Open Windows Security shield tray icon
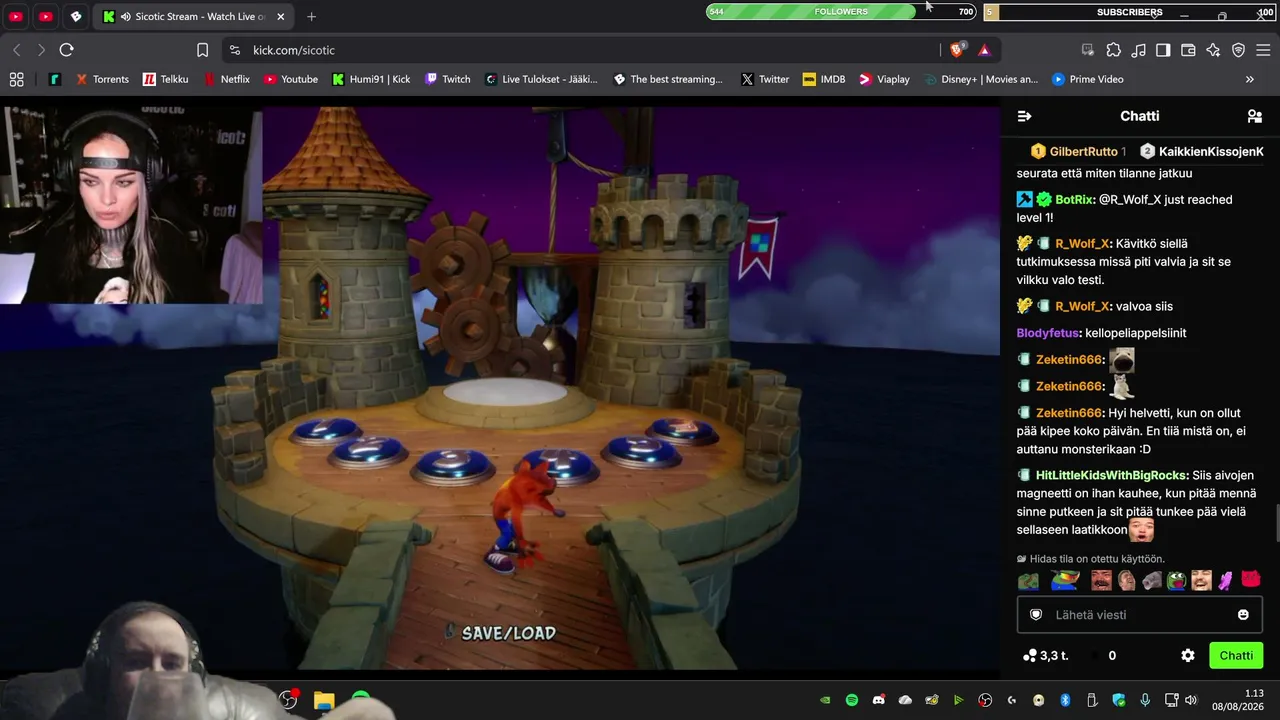 coord(1119,700)
